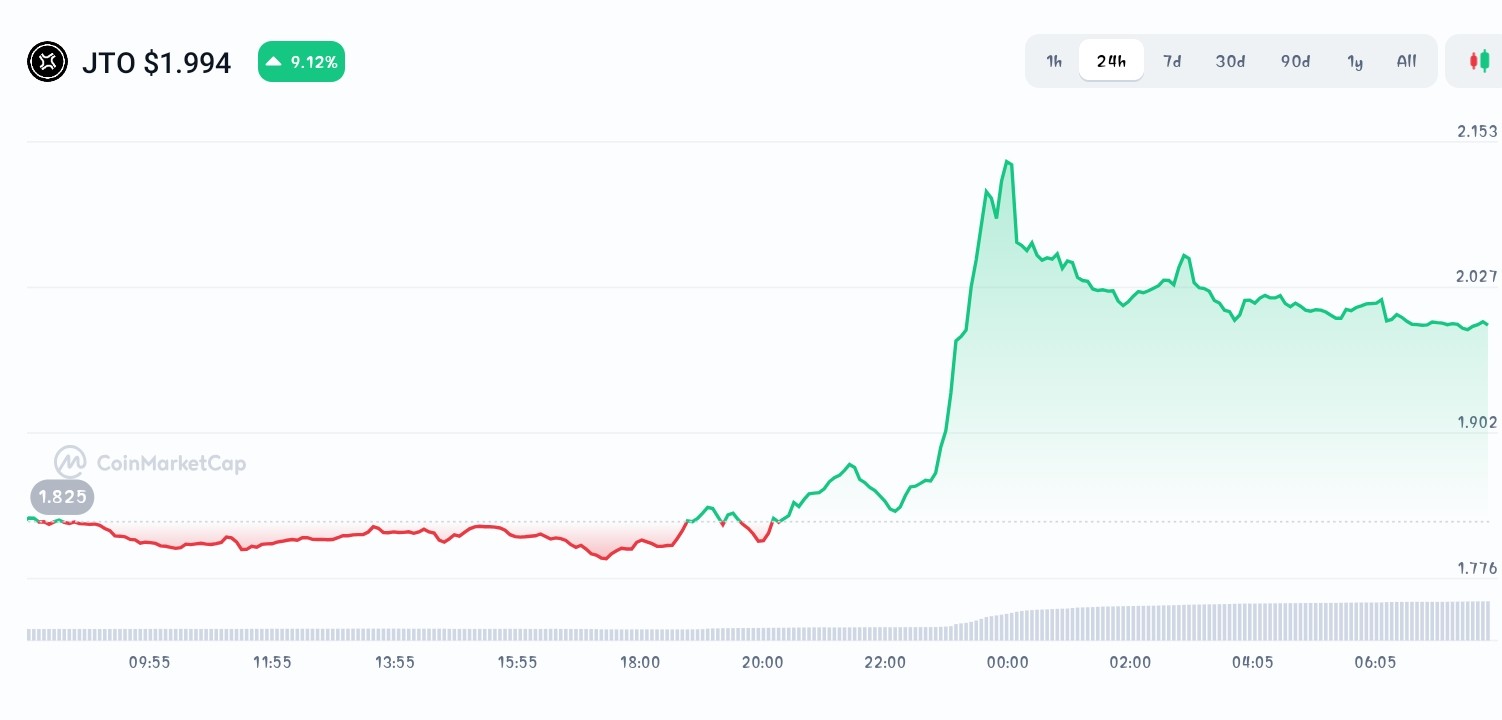Toggle the 24h timeframe selection
Viewport: 1502px width, 720px height.
[x=1110, y=60]
